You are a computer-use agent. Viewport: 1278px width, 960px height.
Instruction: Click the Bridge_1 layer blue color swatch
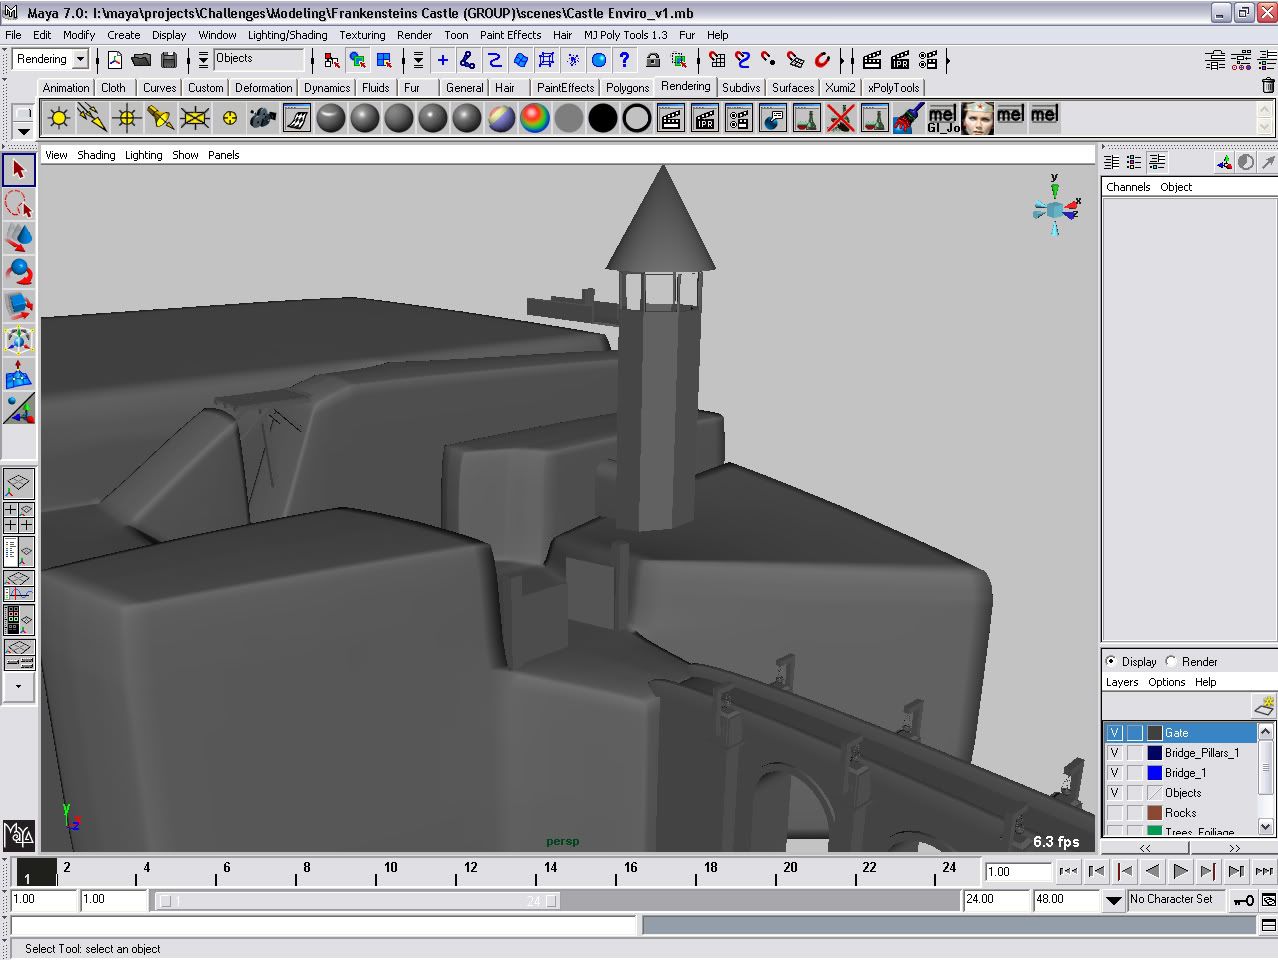[x=1154, y=773]
